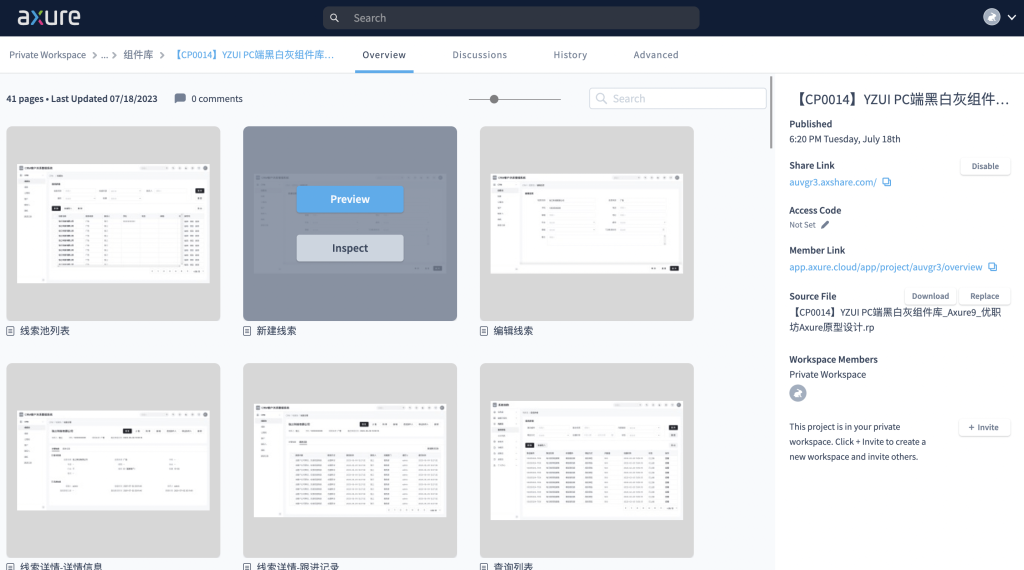The image size is (1024, 570).
Task: Edit access code with pencil icon
Action: [825, 225]
